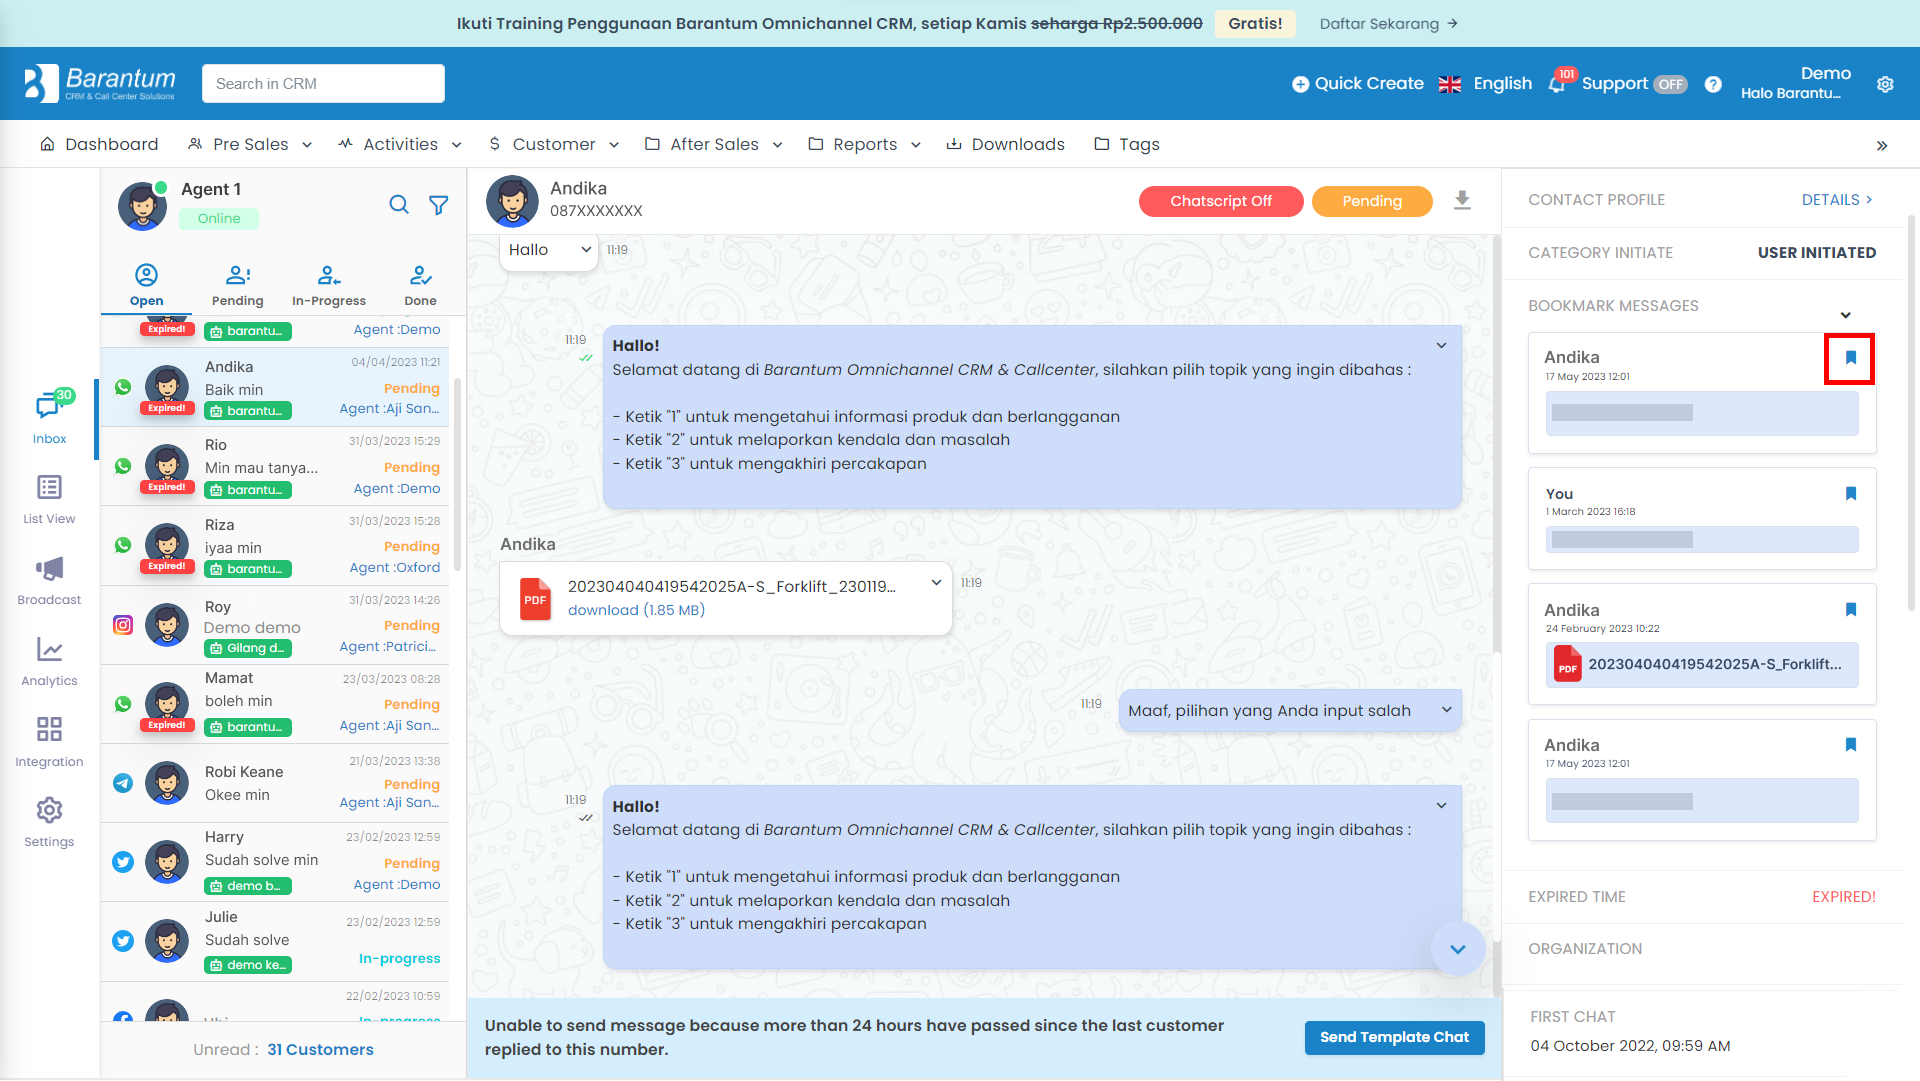Click Daftar Sekarang link in banner
Screen dimensions: 1920x1081
click(x=1388, y=24)
